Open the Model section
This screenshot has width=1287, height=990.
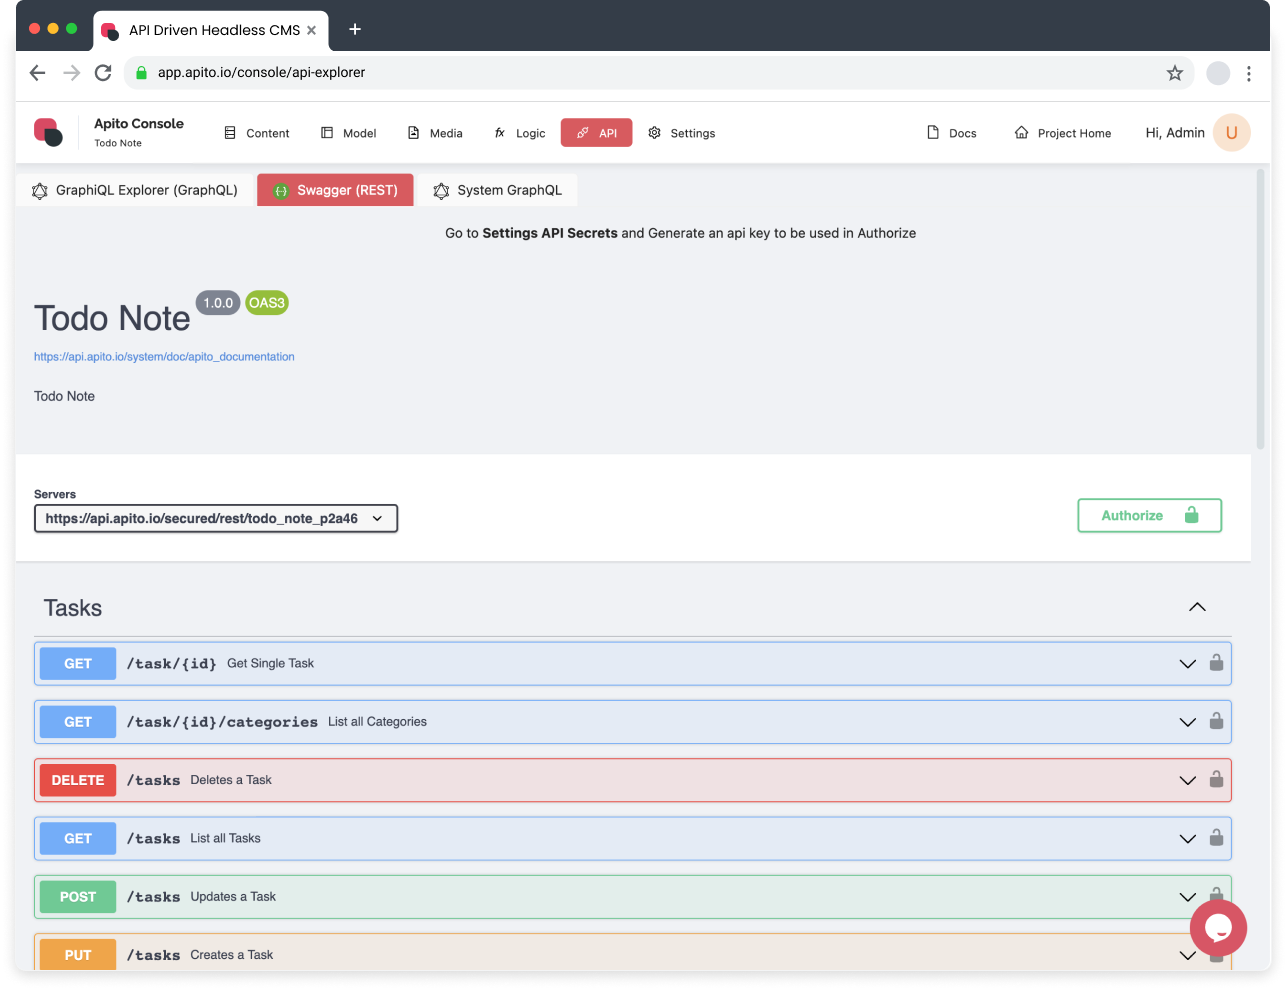coord(348,133)
